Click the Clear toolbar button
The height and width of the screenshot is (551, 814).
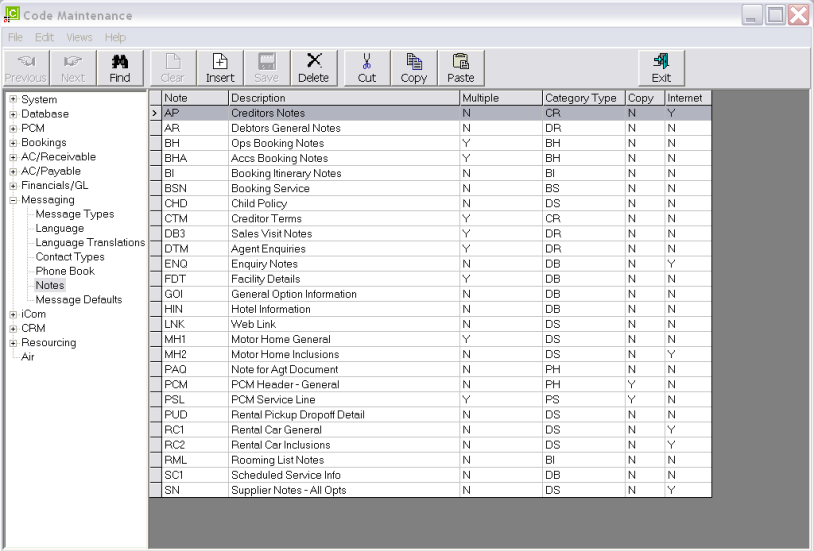click(173, 68)
